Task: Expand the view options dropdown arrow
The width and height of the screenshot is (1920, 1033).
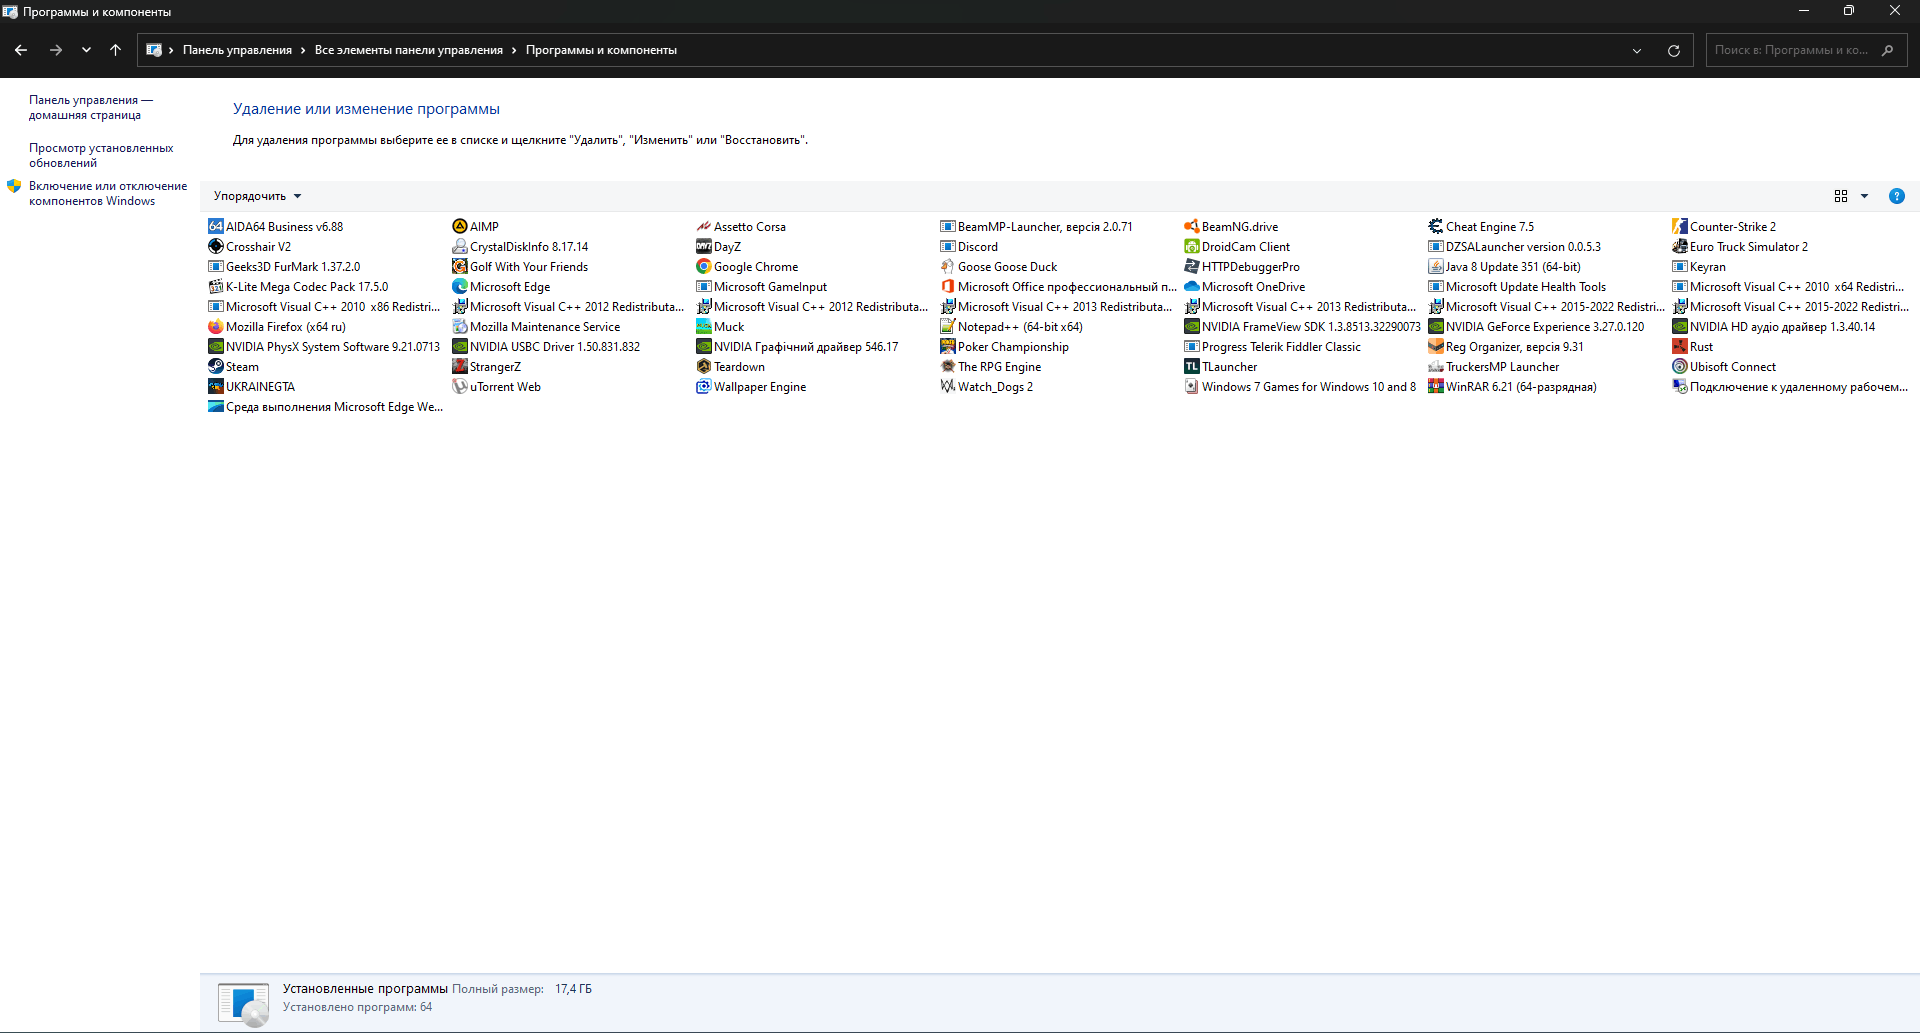Action: pos(1864,196)
